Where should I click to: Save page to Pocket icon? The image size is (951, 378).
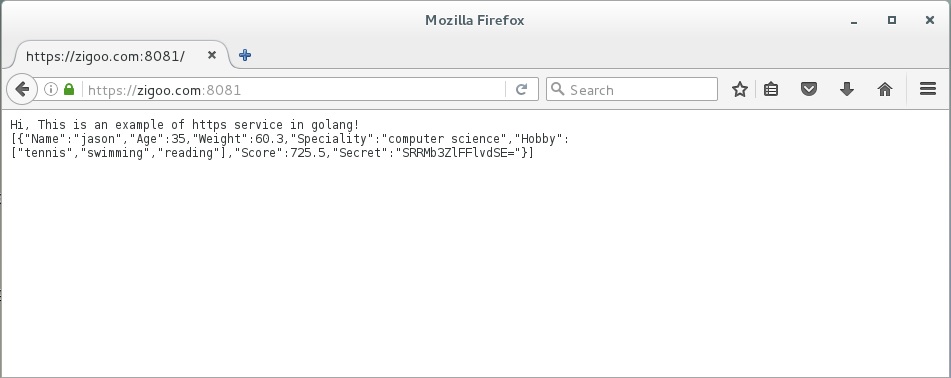[808, 90]
